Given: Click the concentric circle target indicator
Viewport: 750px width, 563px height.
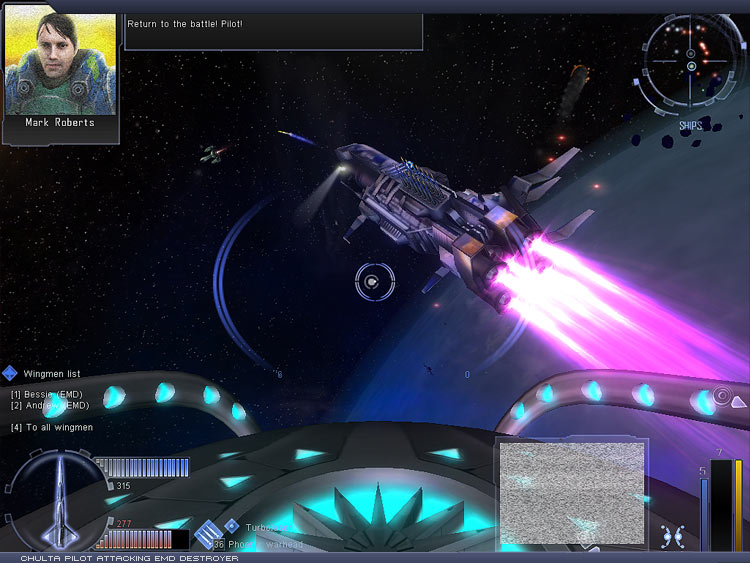Looking at the screenshot, I should click(x=720, y=396).
